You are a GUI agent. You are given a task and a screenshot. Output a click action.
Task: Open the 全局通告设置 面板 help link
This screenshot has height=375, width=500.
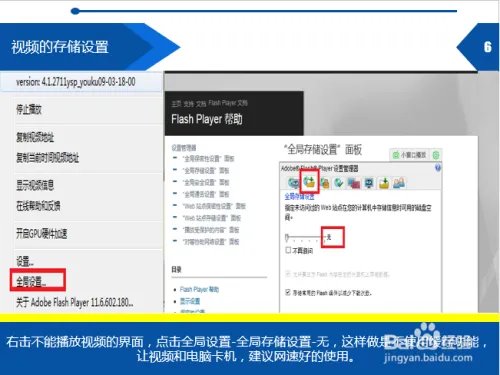click(x=206, y=194)
